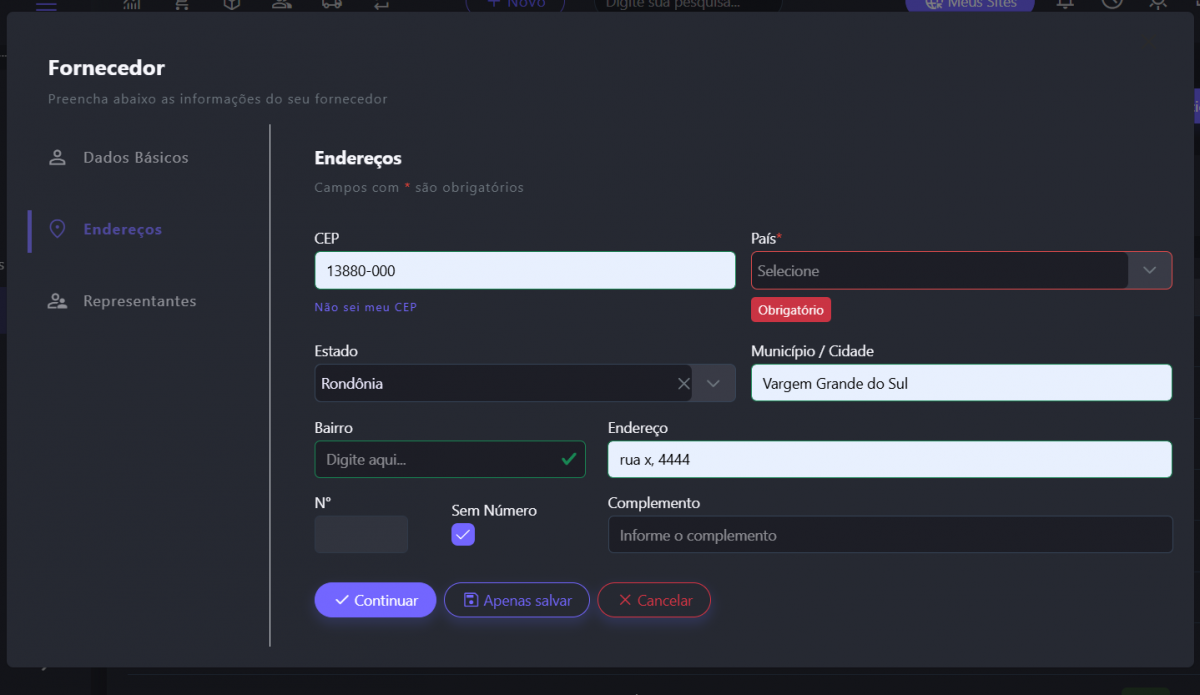Switch to the Dados Básicos section

click(x=135, y=158)
